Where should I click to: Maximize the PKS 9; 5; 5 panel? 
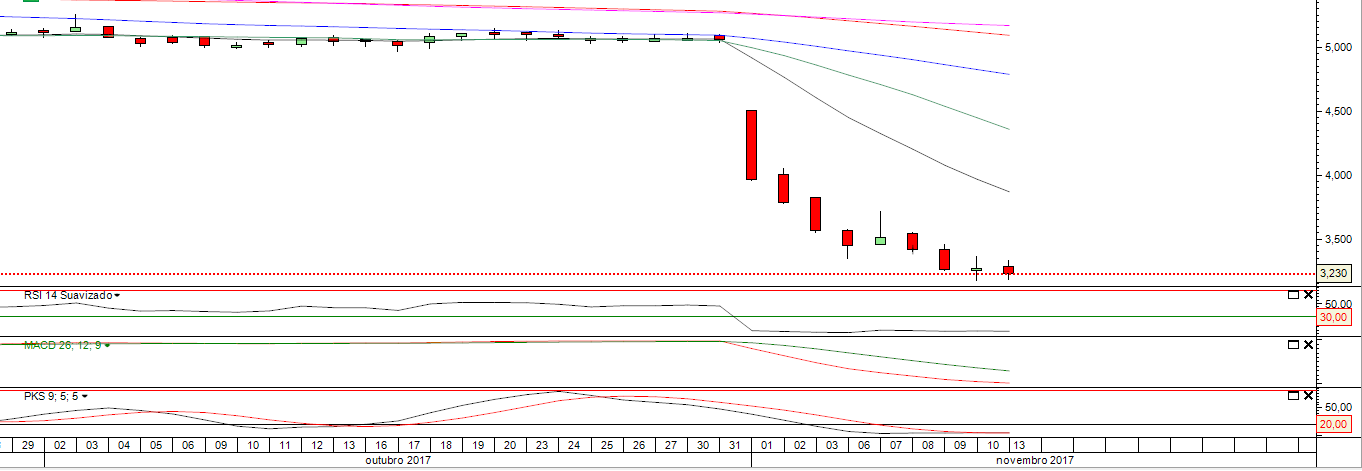point(1293,396)
